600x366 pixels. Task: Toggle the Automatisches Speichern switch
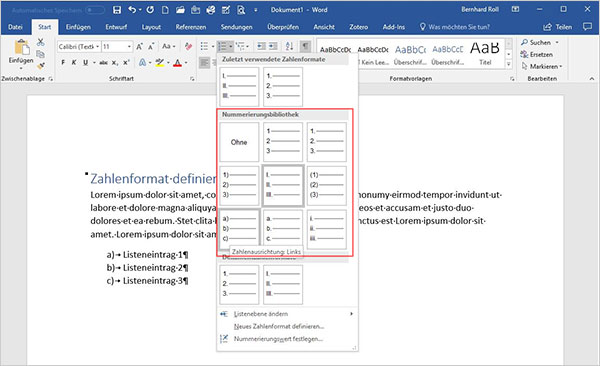95,10
